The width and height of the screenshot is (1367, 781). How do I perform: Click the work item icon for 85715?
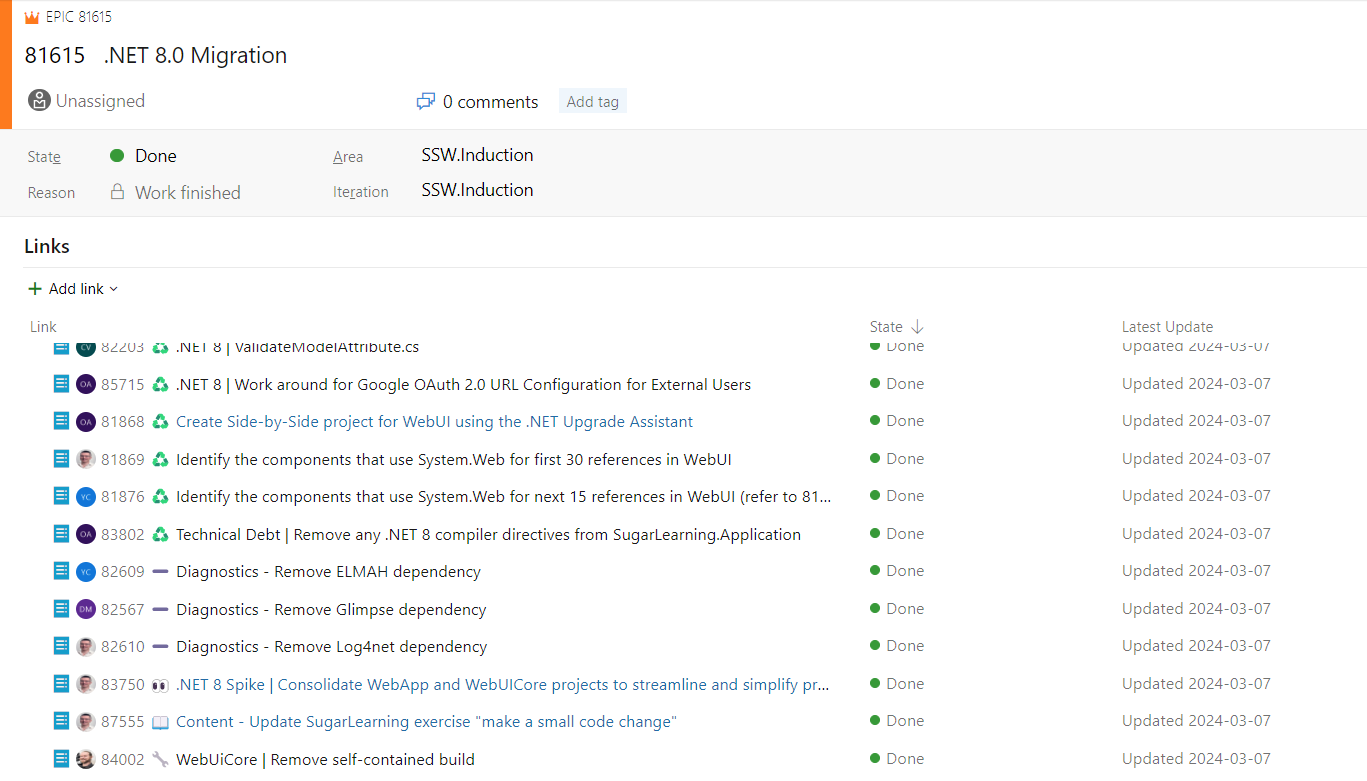point(62,384)
